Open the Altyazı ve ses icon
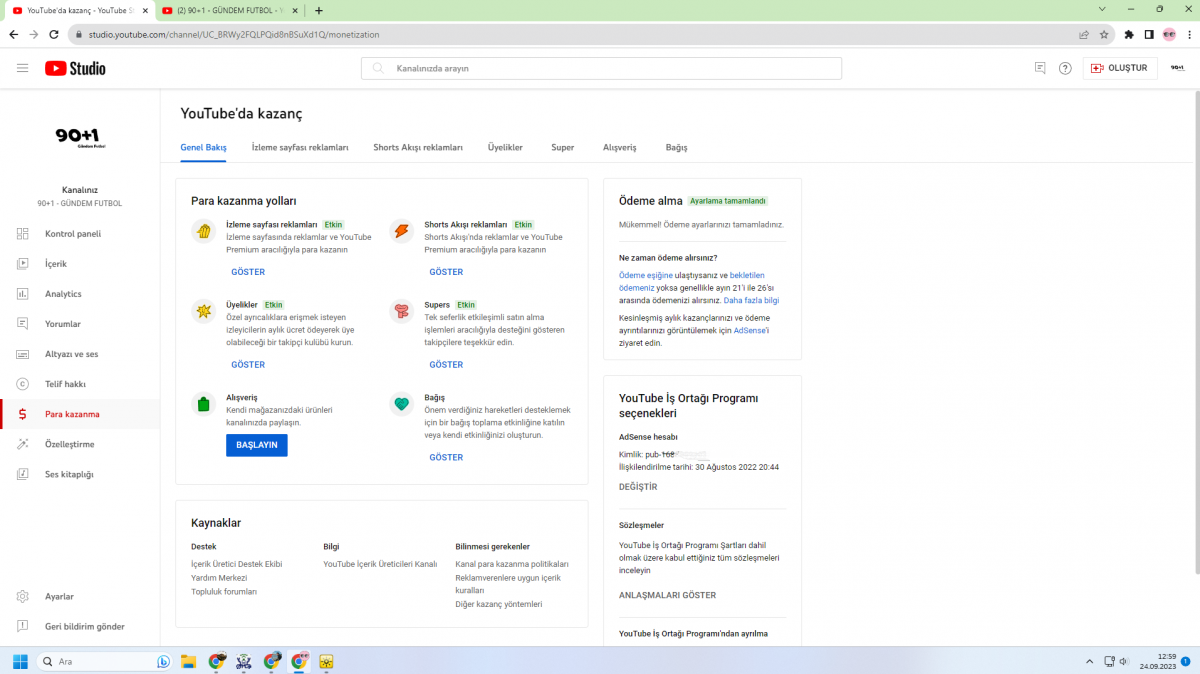1200x674 pixels. pos(22,354)
